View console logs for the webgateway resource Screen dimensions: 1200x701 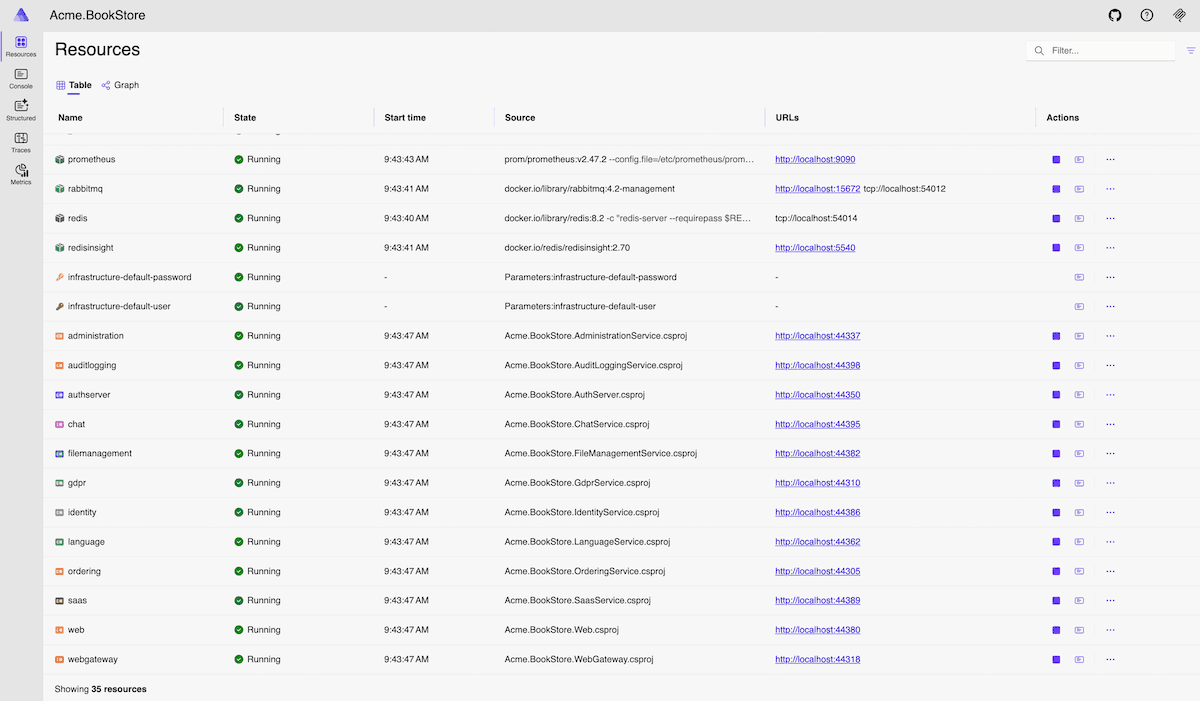pyautogui.click(x=1056, y=659)
